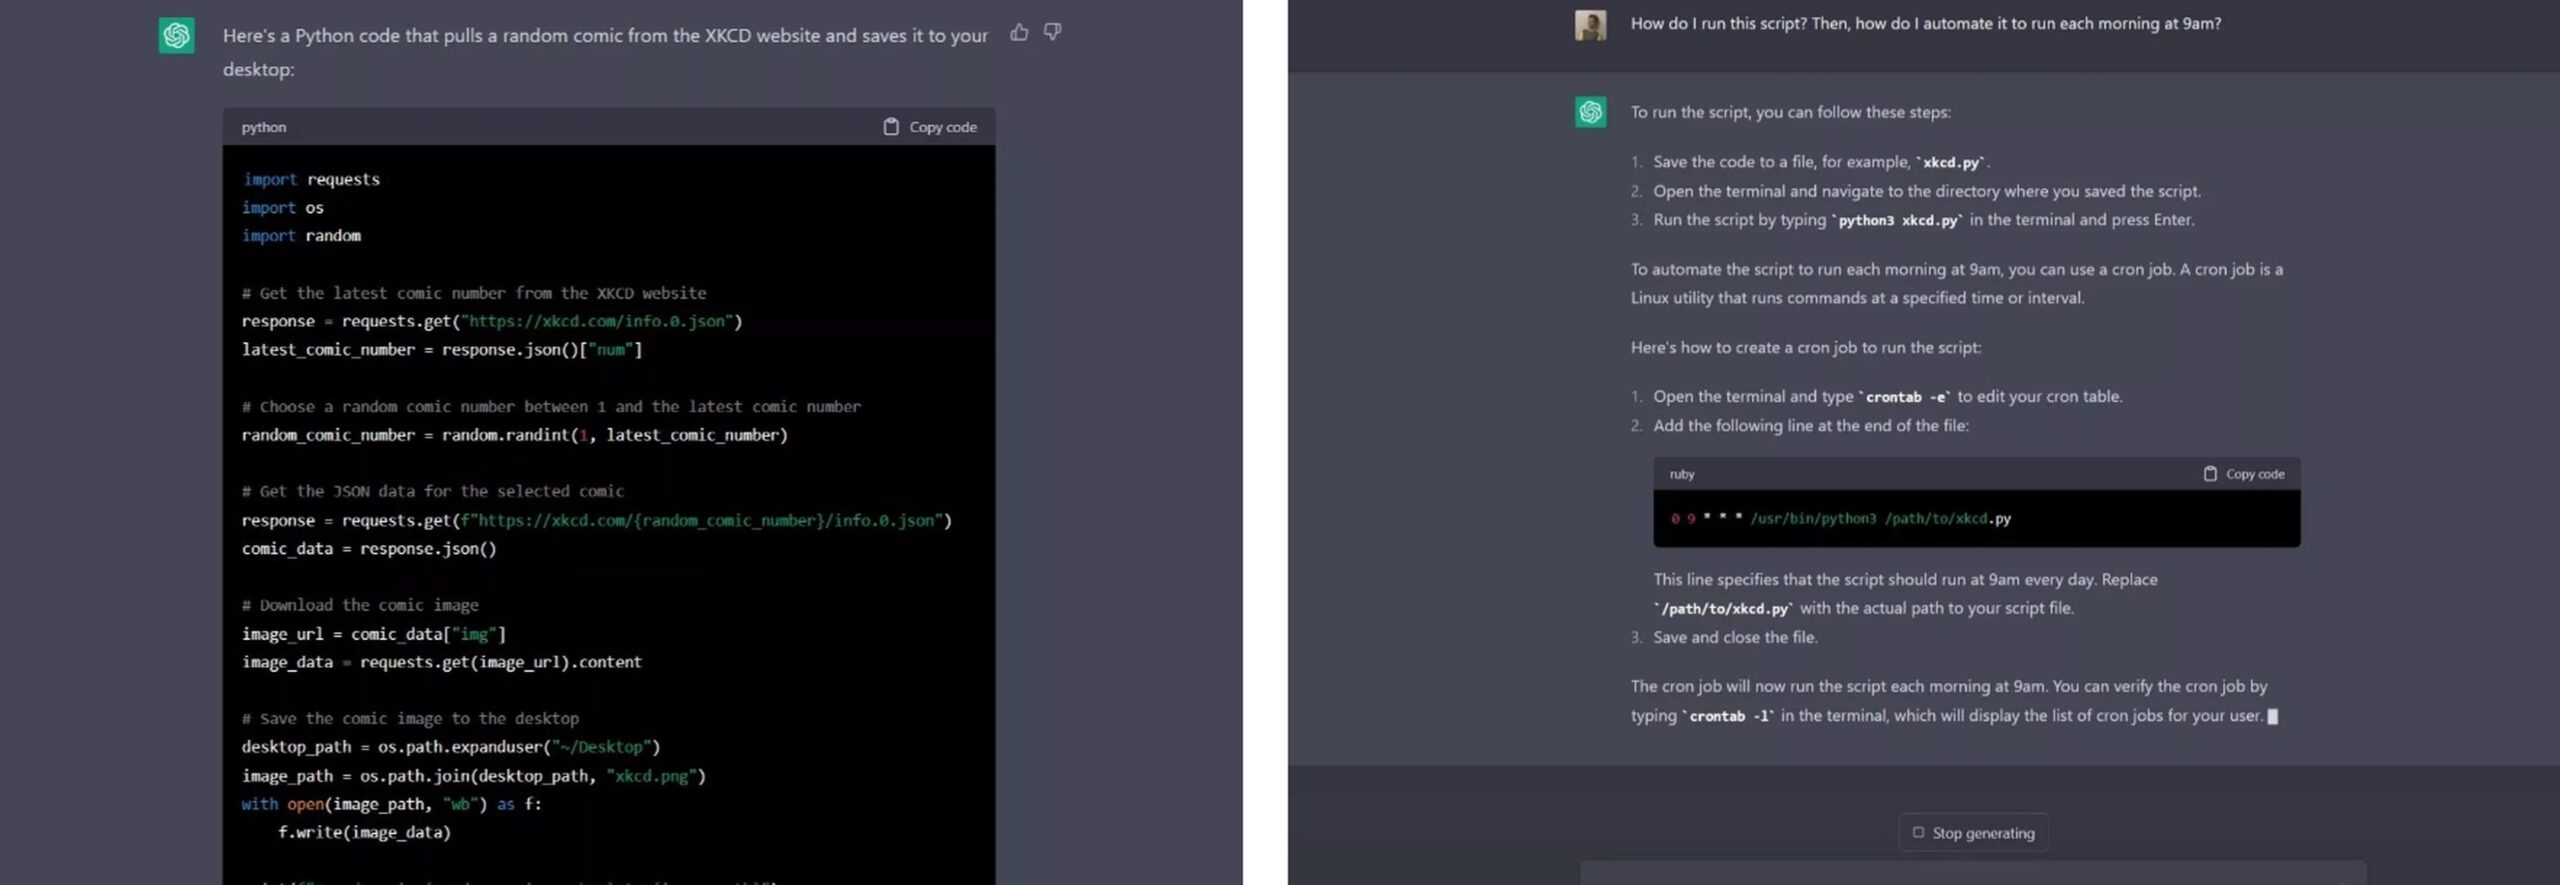Click the comment 'Save the comic image to the desktop'

[x=410, y=718]
